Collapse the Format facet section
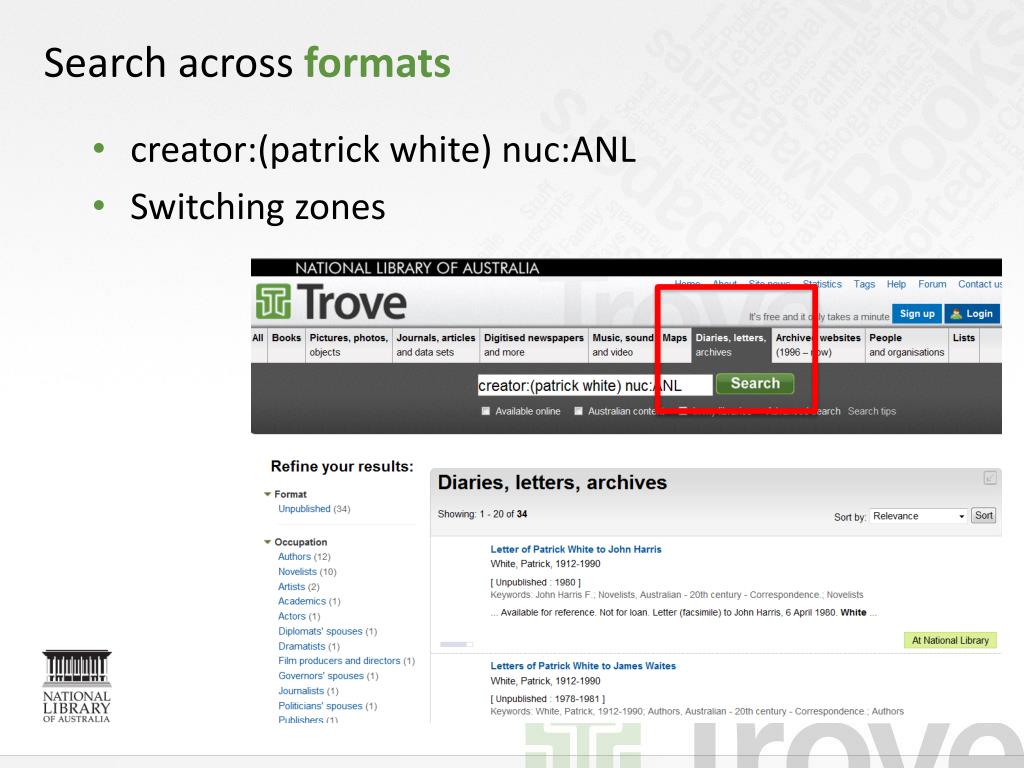The height and width of the screenshot is (768, 1024). (x=268, y=494)
